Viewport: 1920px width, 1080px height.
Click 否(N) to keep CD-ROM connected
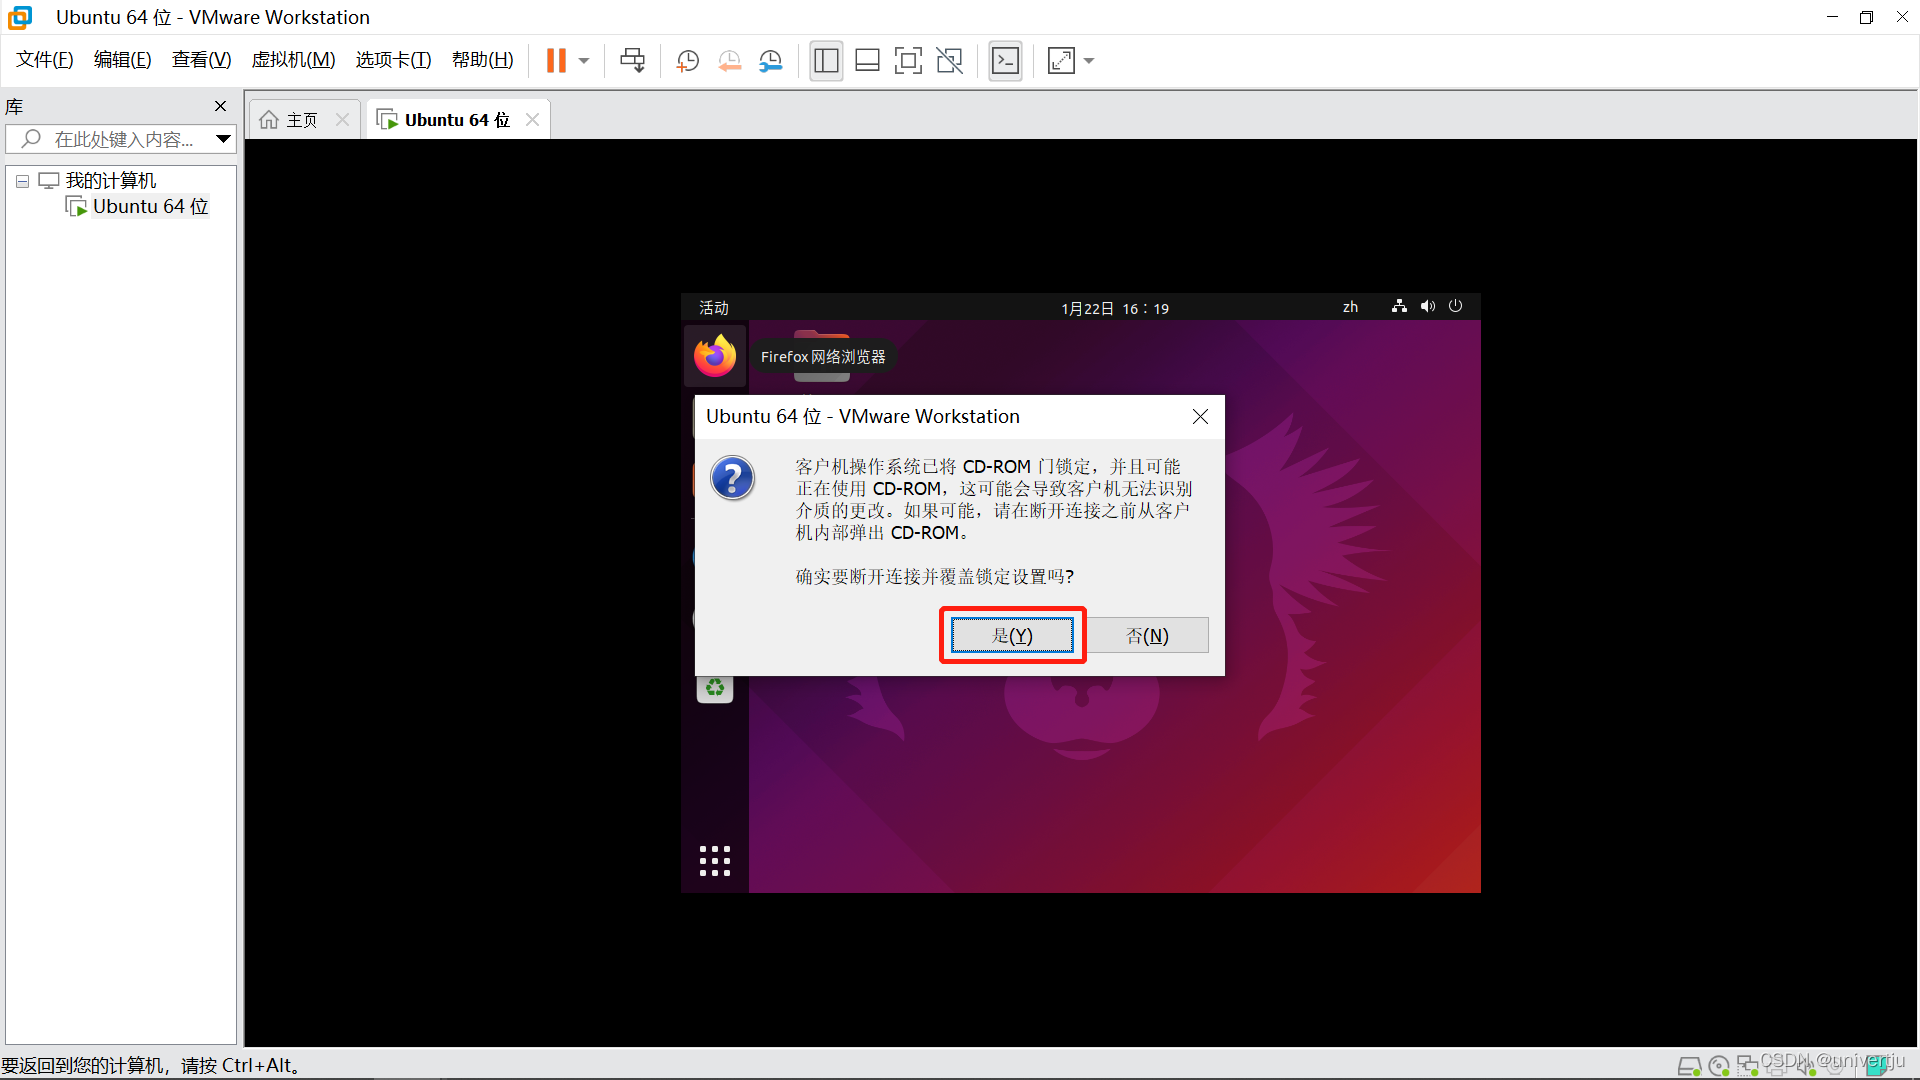[1147, 635]
